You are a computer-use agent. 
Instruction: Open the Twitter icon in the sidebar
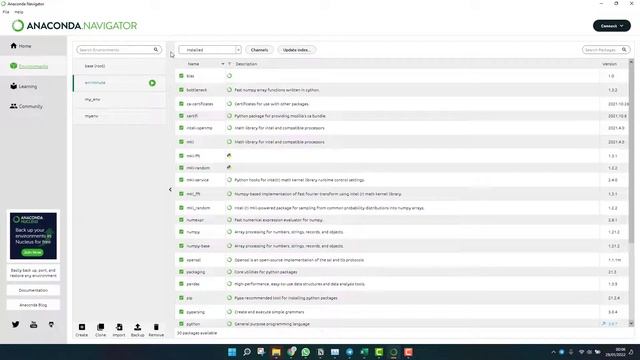16,324
